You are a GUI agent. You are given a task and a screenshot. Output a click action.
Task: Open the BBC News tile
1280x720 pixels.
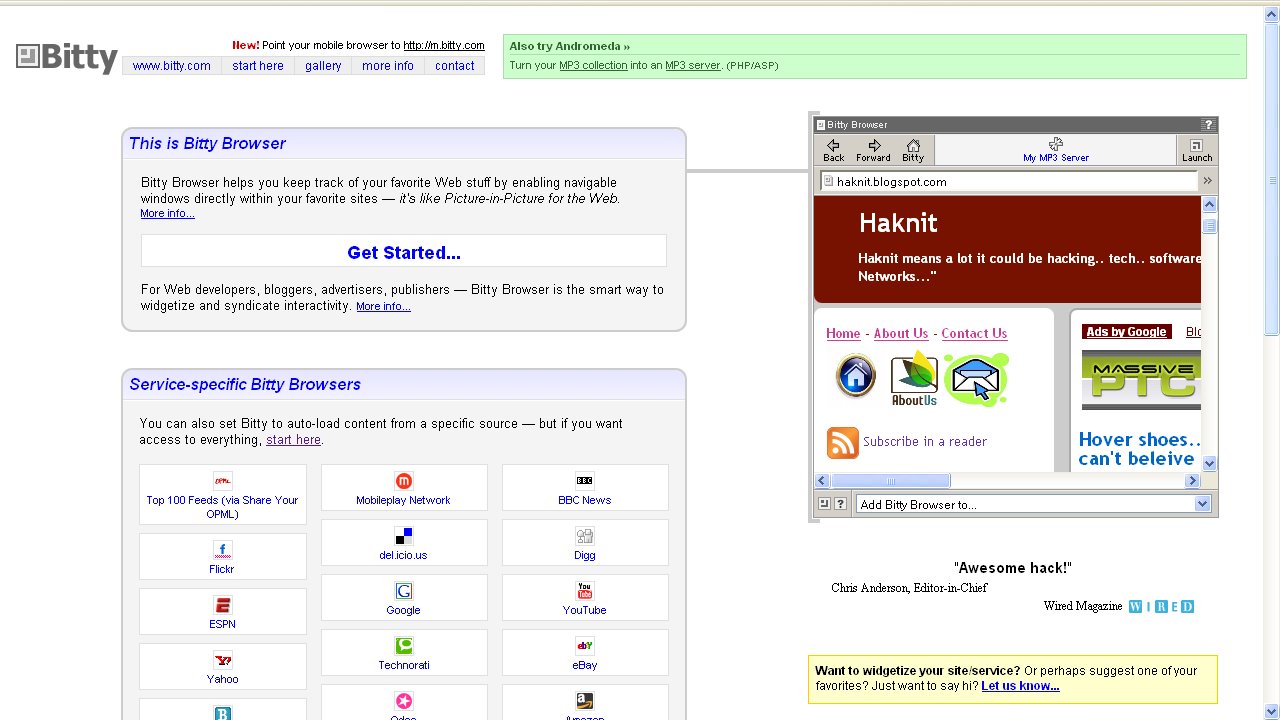(585, 488)
